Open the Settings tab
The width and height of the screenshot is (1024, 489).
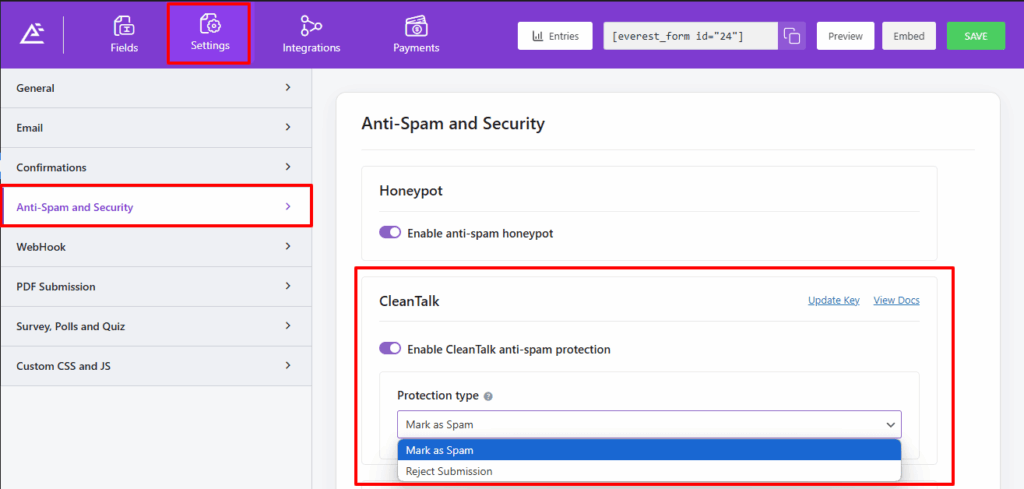coord(210,34)
